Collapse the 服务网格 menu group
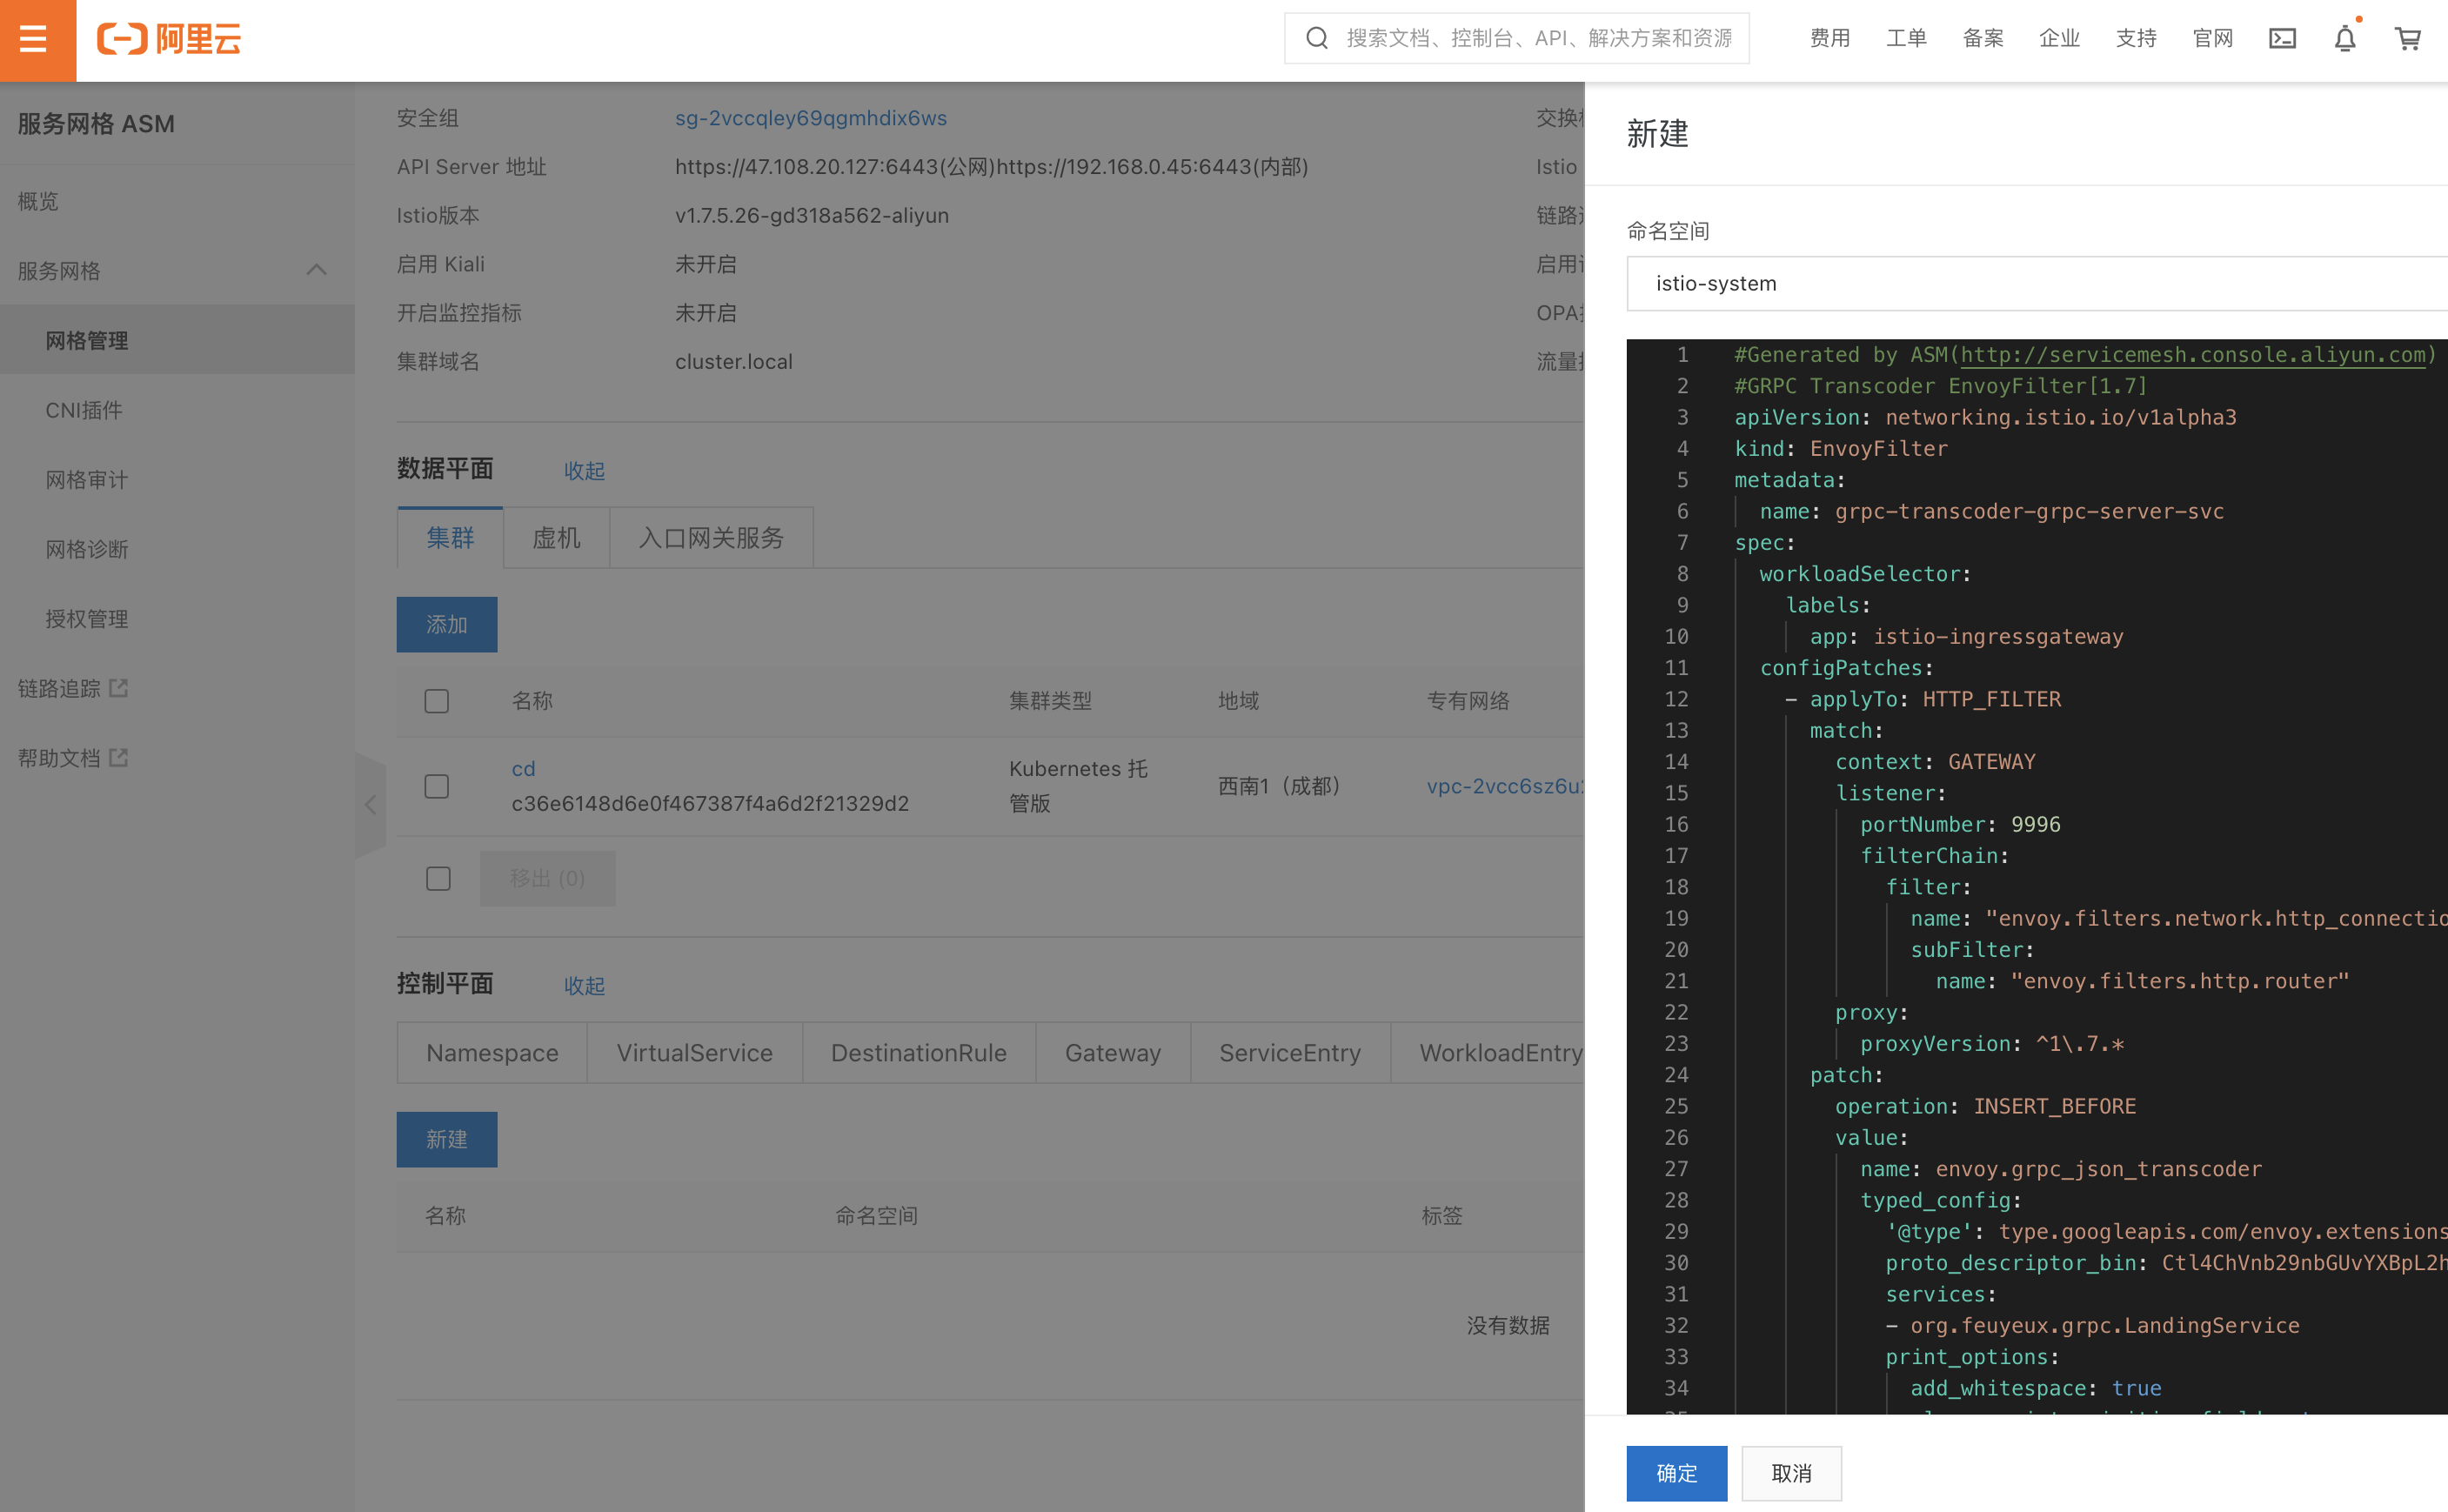This screenshot has height=1512, width=2448. [x=316, y=270]
